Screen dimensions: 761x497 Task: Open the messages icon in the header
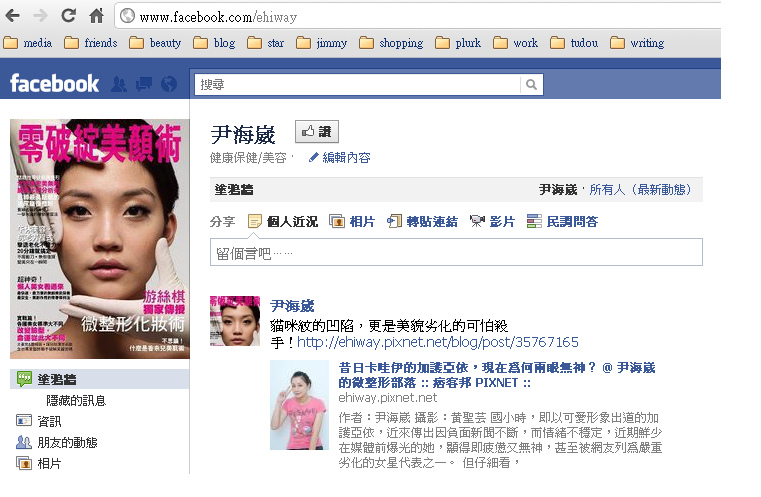144,84
